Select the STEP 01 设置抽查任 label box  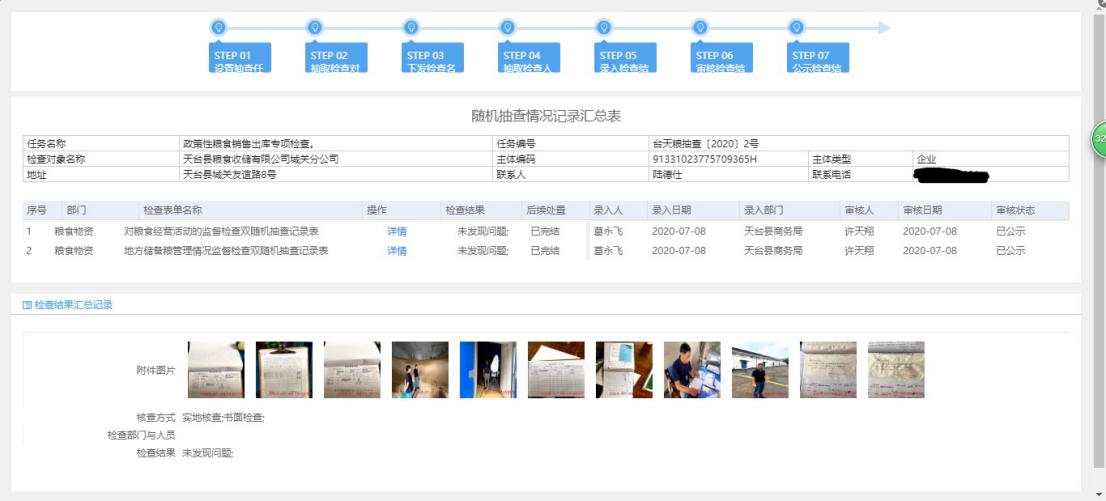(x=240, y=59)
